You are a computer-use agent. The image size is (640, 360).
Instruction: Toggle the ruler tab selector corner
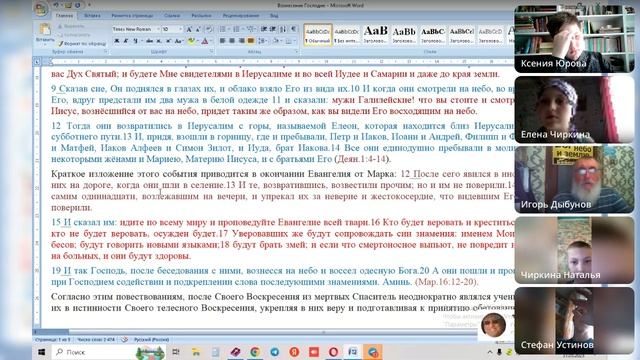[37, 62]
